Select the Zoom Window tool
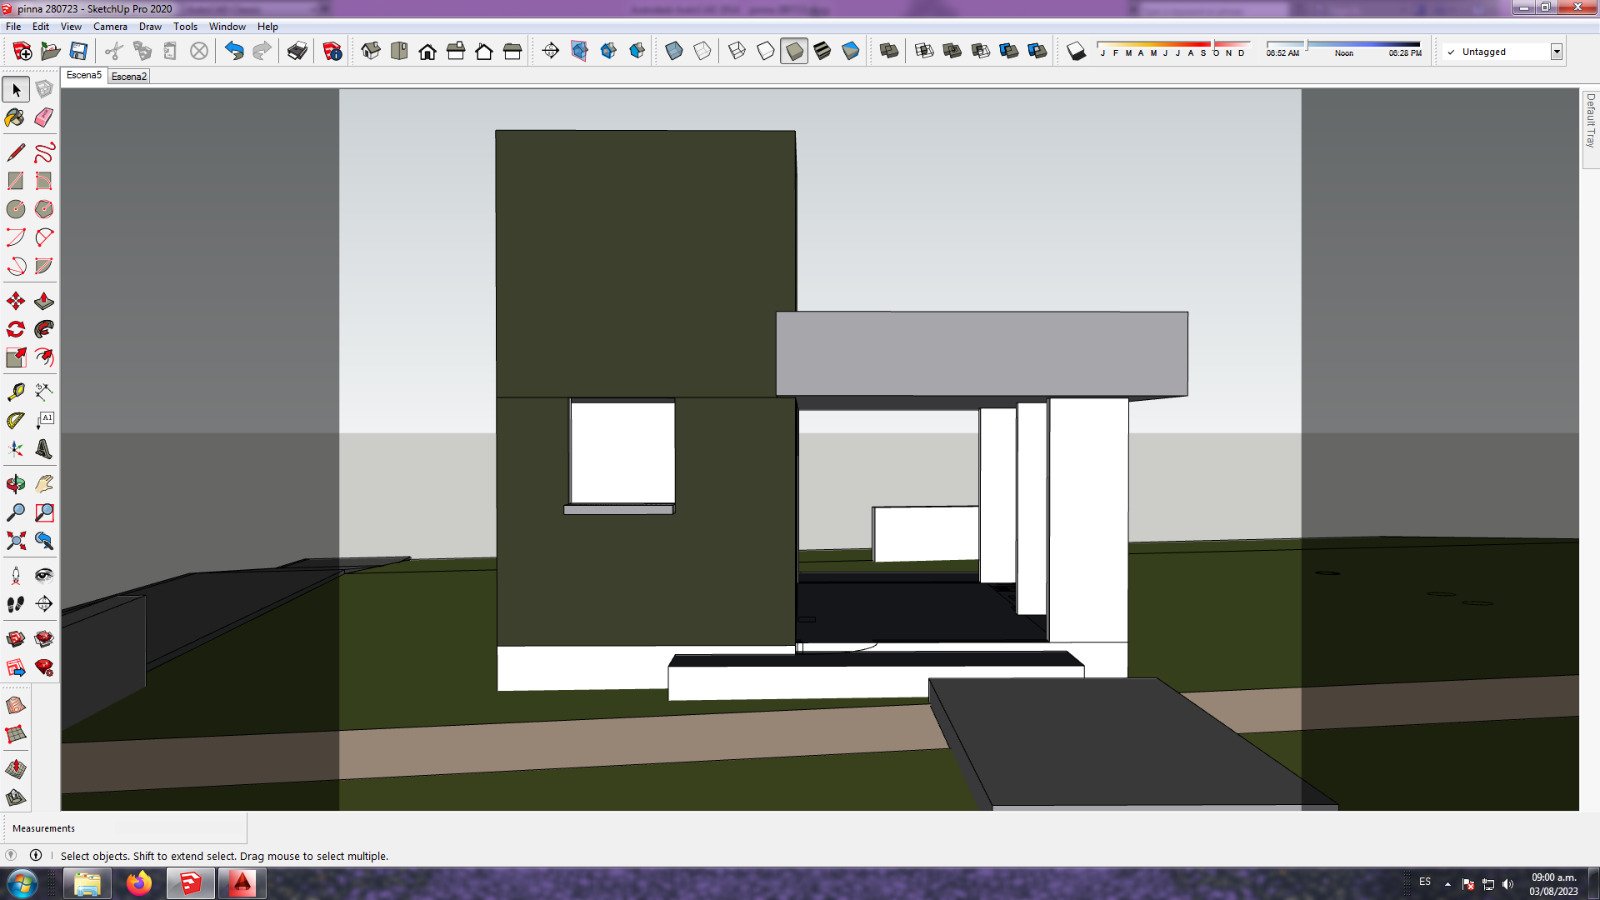This screenshot has width=1600, height=900. [x=44, y=512]
